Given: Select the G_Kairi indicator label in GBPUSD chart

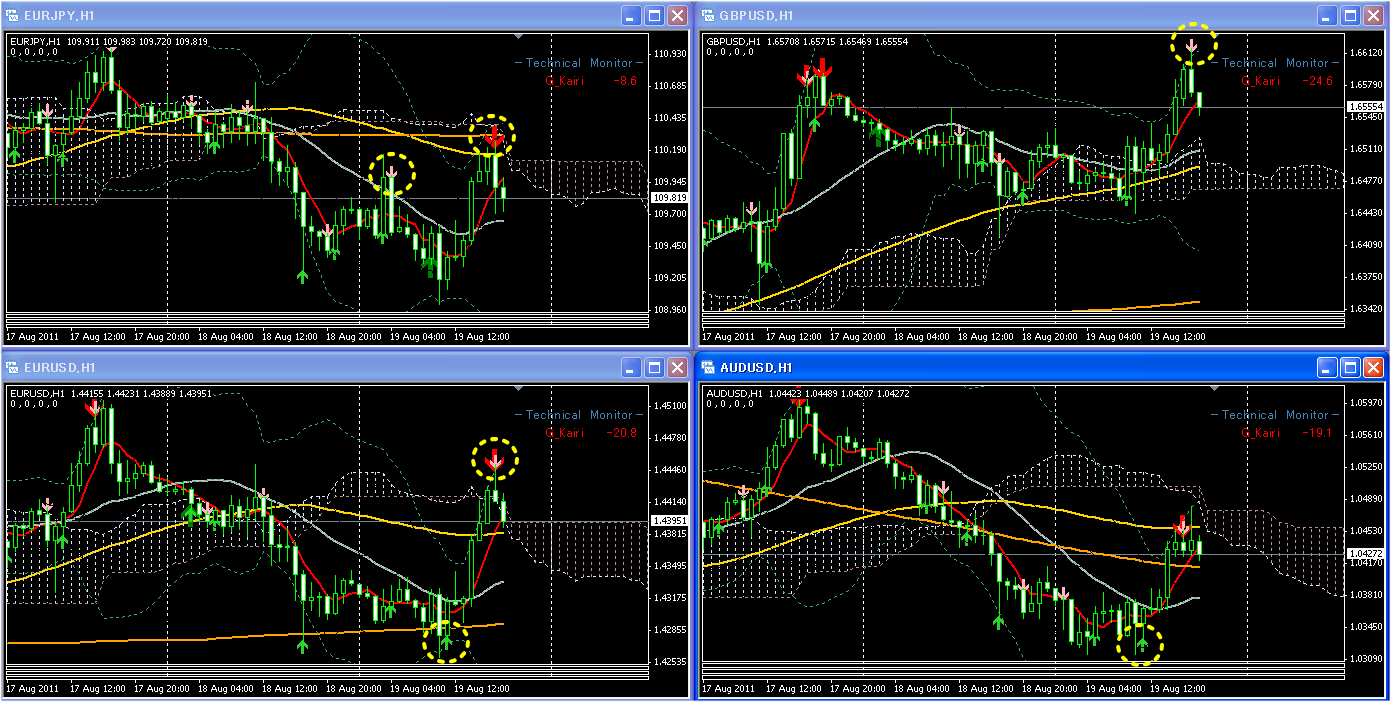Looking at the screenshot, I should pos(1261,81).
